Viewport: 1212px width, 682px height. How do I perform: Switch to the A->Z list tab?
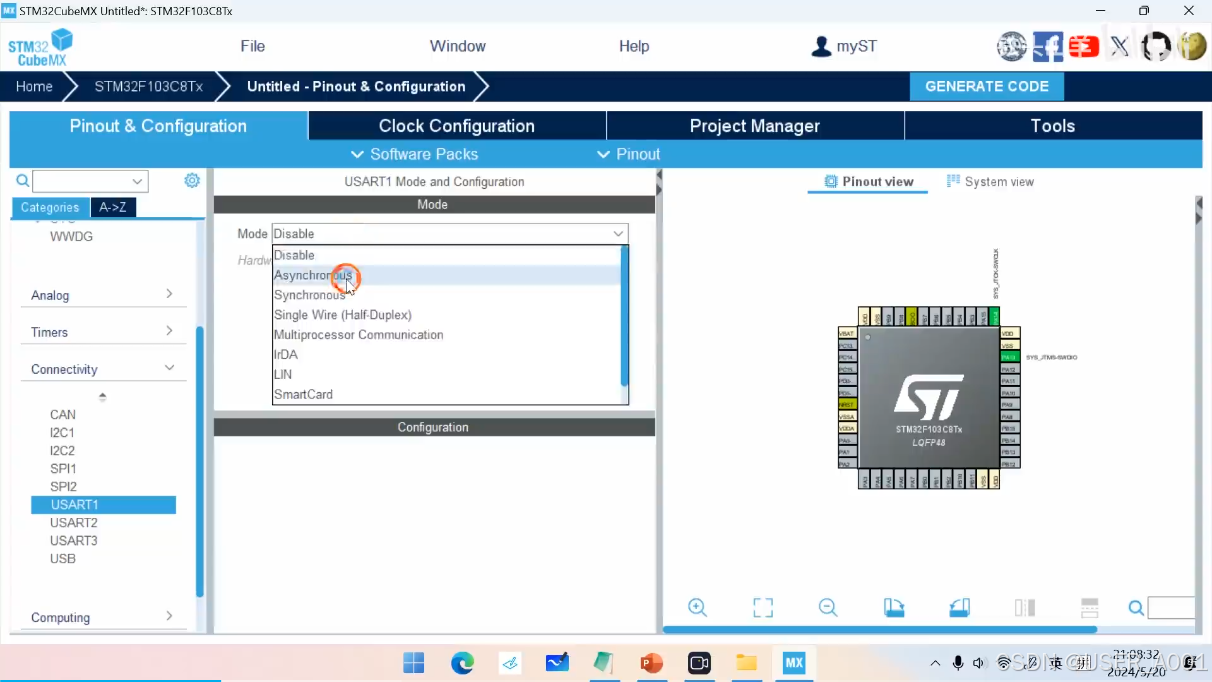pyautogui.click(x=113, y=207)
